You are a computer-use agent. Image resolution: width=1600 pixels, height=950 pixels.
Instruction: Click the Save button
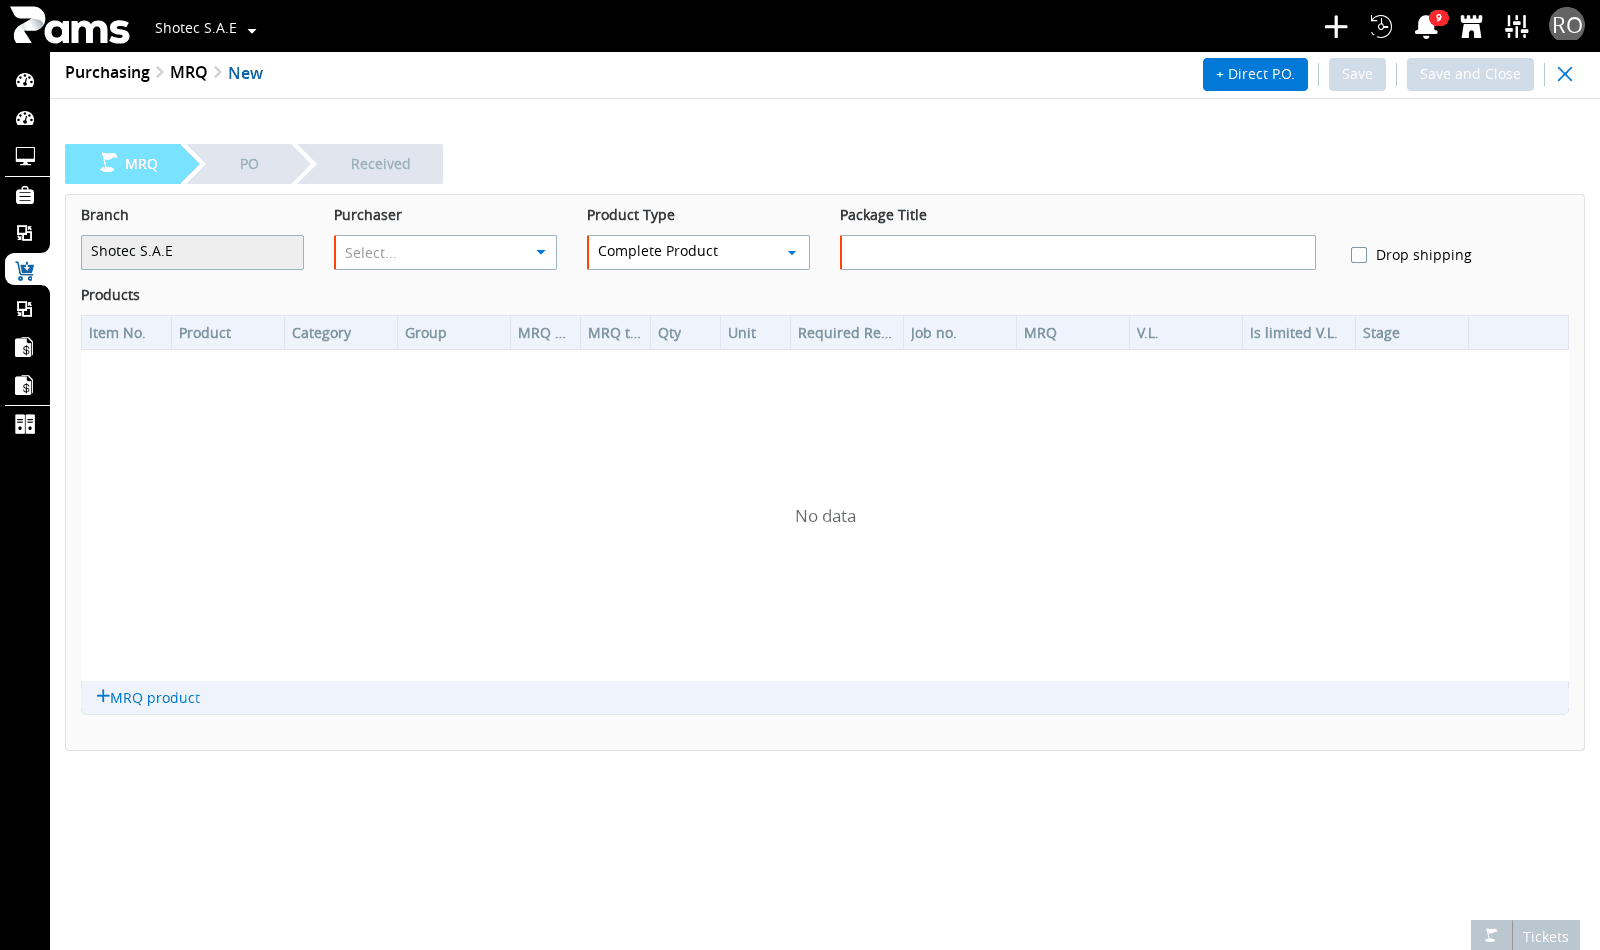[1357, 74]
